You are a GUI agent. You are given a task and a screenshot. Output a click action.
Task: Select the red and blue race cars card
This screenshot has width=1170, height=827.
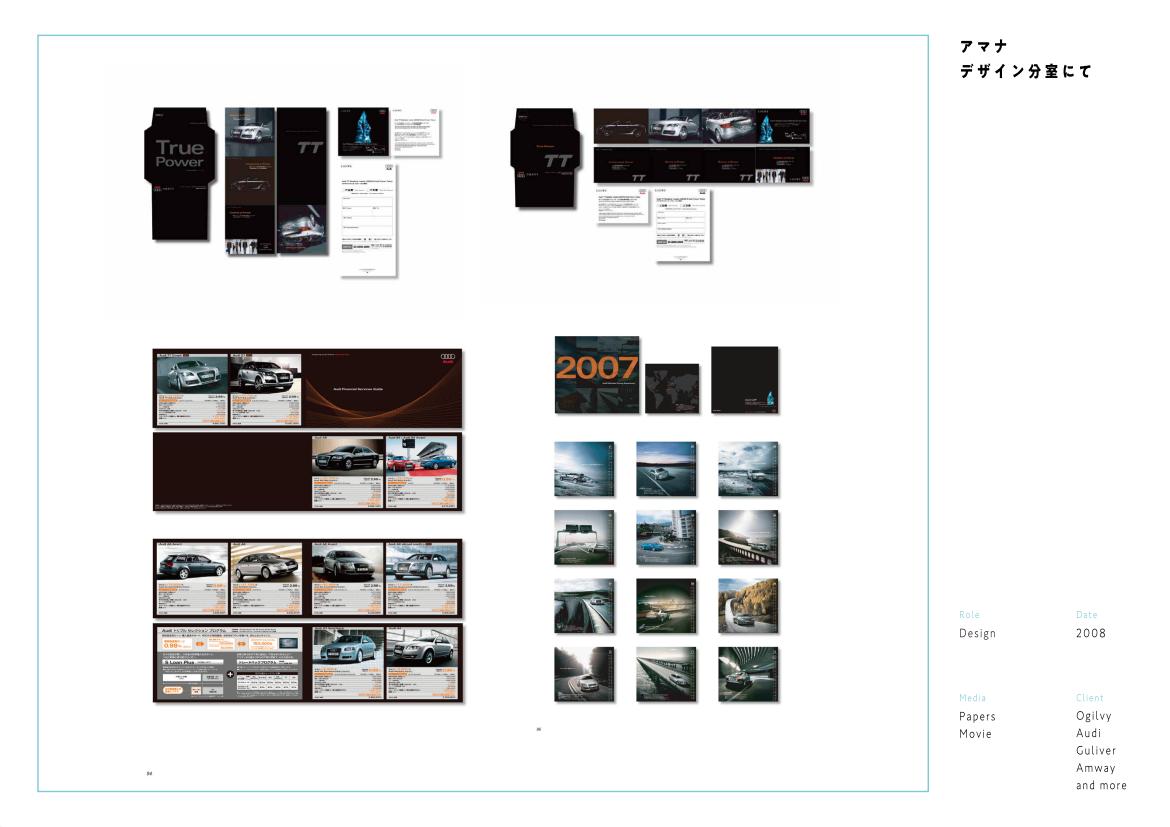click(421, 472)
